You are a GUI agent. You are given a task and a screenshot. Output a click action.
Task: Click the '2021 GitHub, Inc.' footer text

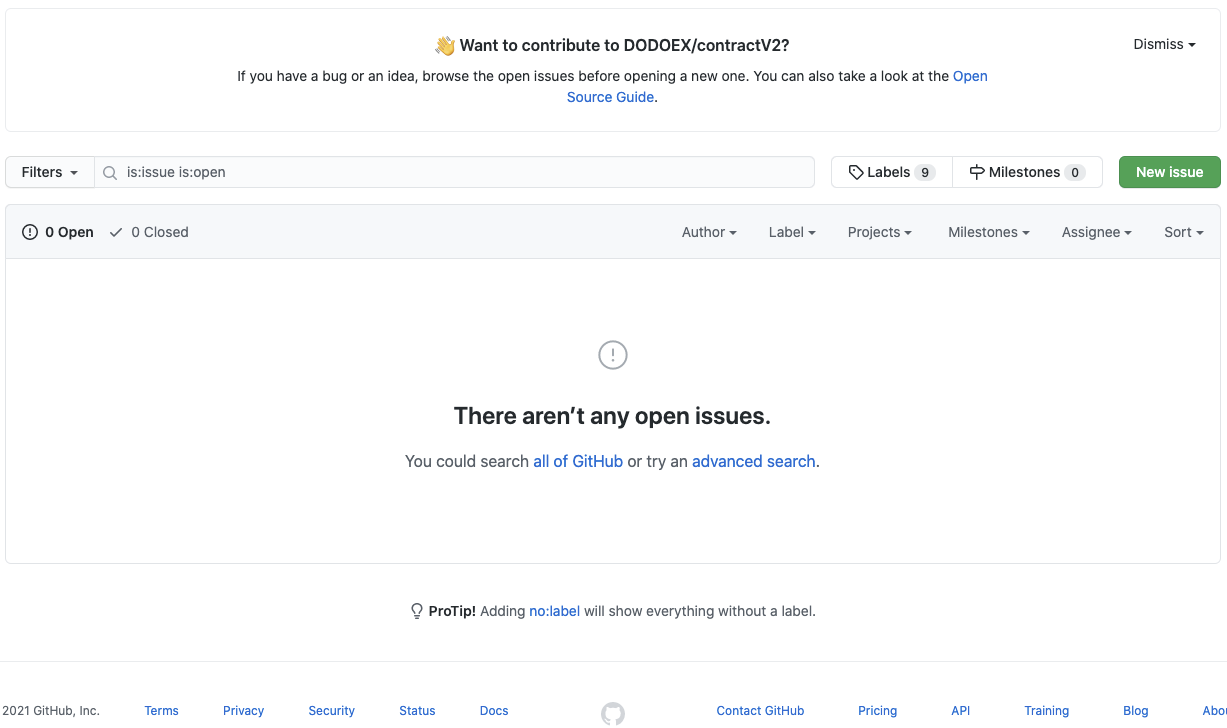(50, 711)
